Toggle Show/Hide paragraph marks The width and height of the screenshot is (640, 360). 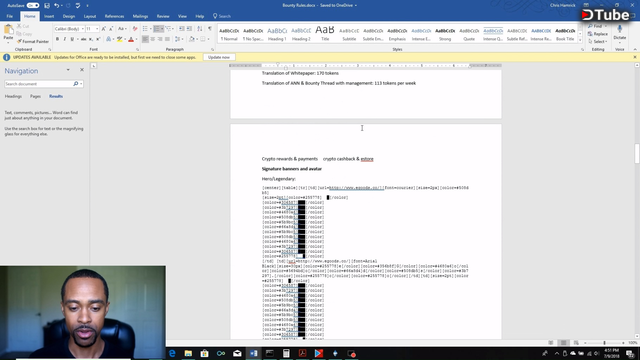210,29
